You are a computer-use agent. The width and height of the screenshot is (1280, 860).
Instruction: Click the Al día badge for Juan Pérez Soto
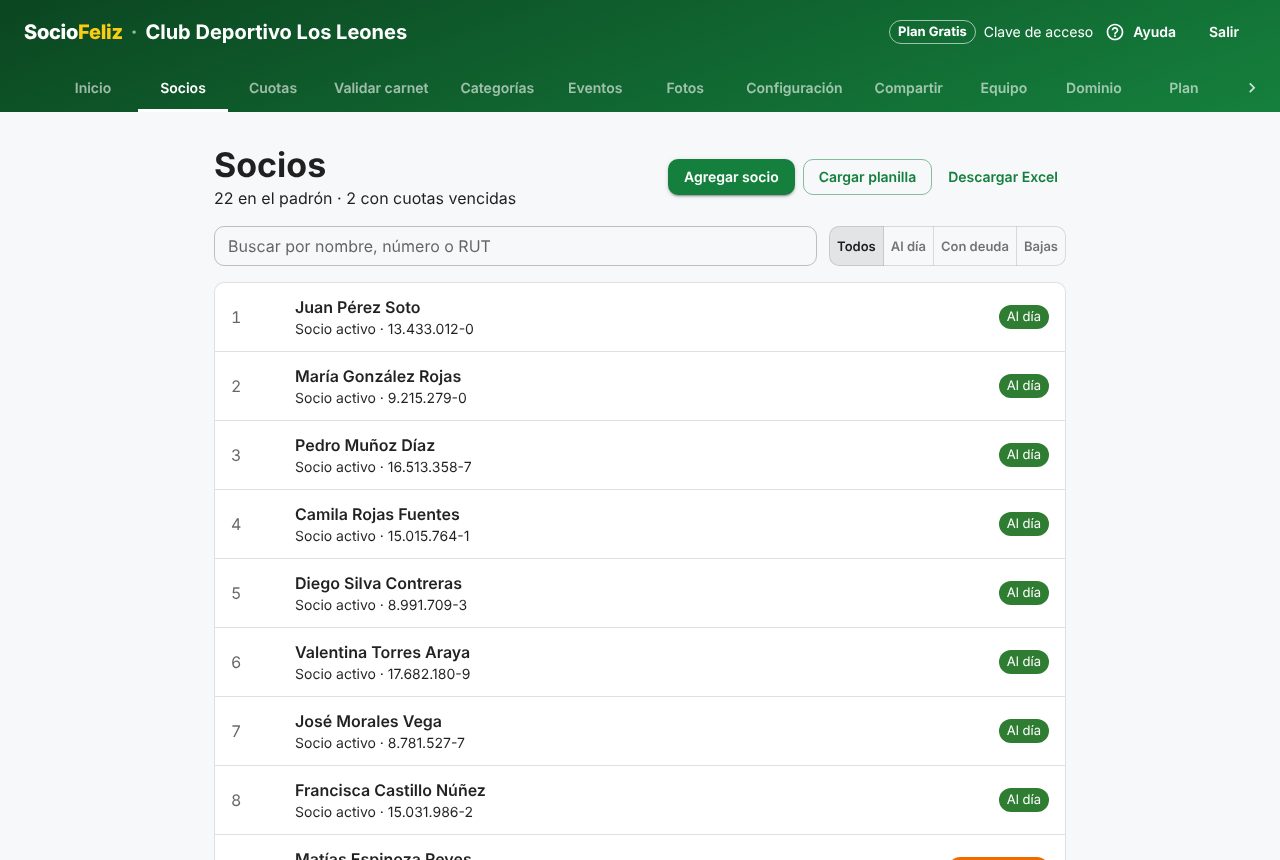point(1024,317)
